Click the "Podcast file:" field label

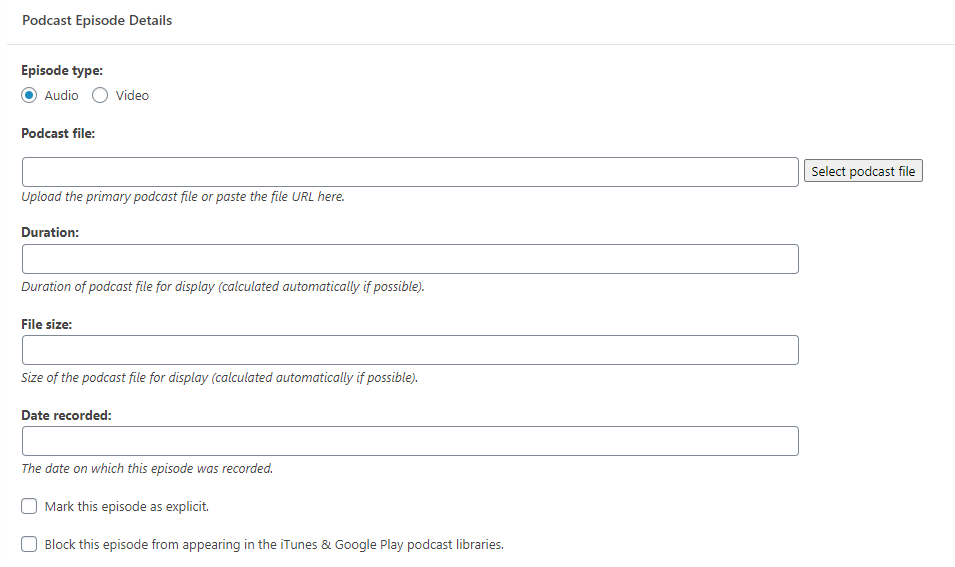58,133
